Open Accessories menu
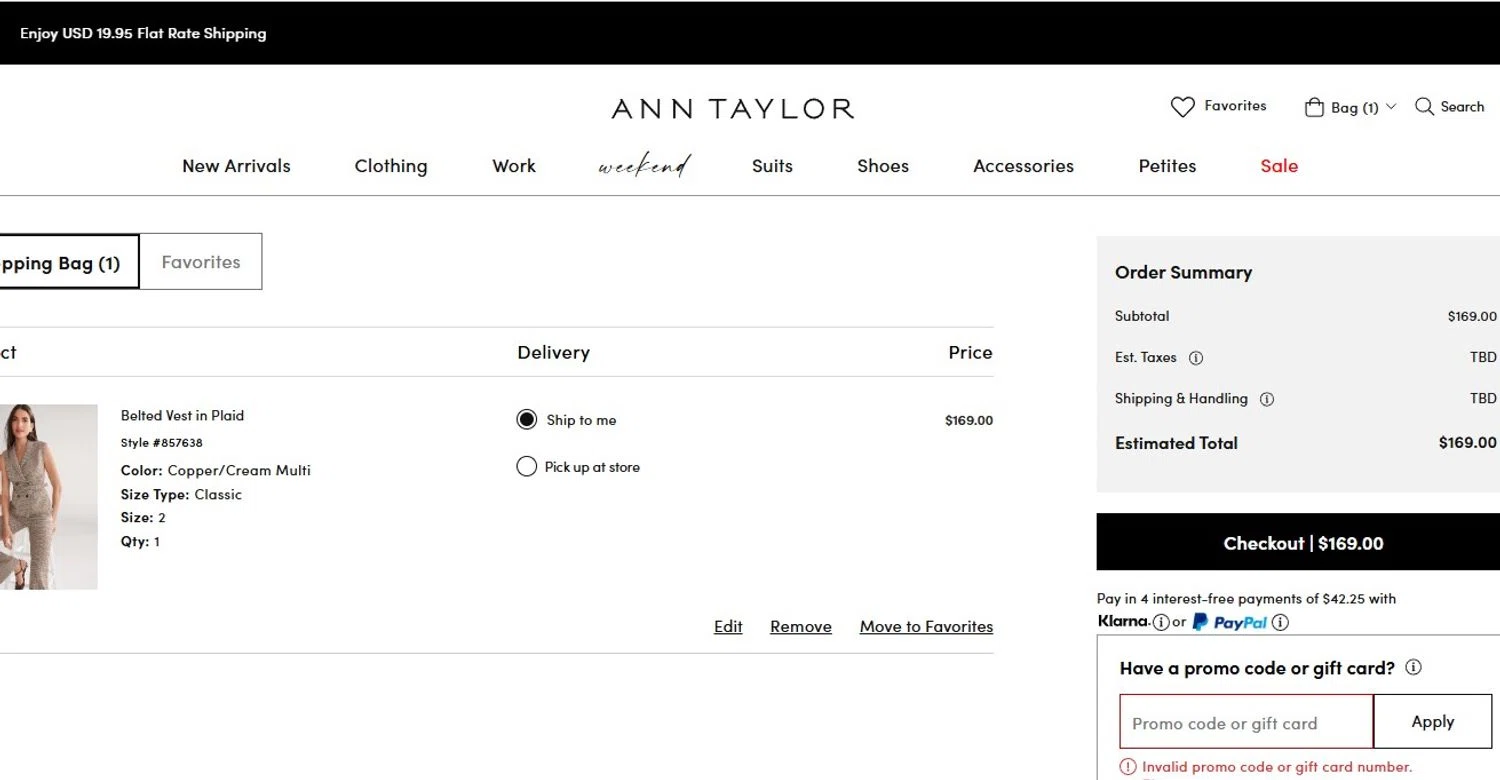The width and height of the screenshot is (1500, 780). coord(1023,166)
